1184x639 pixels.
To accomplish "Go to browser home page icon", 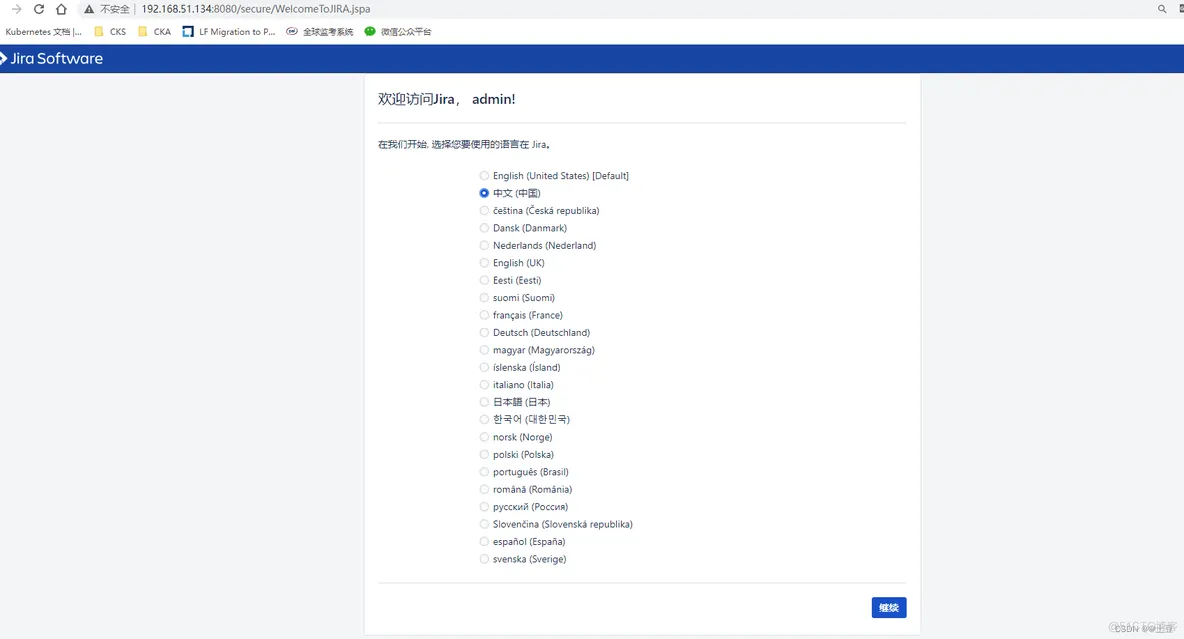I will [x=61, y=9].
